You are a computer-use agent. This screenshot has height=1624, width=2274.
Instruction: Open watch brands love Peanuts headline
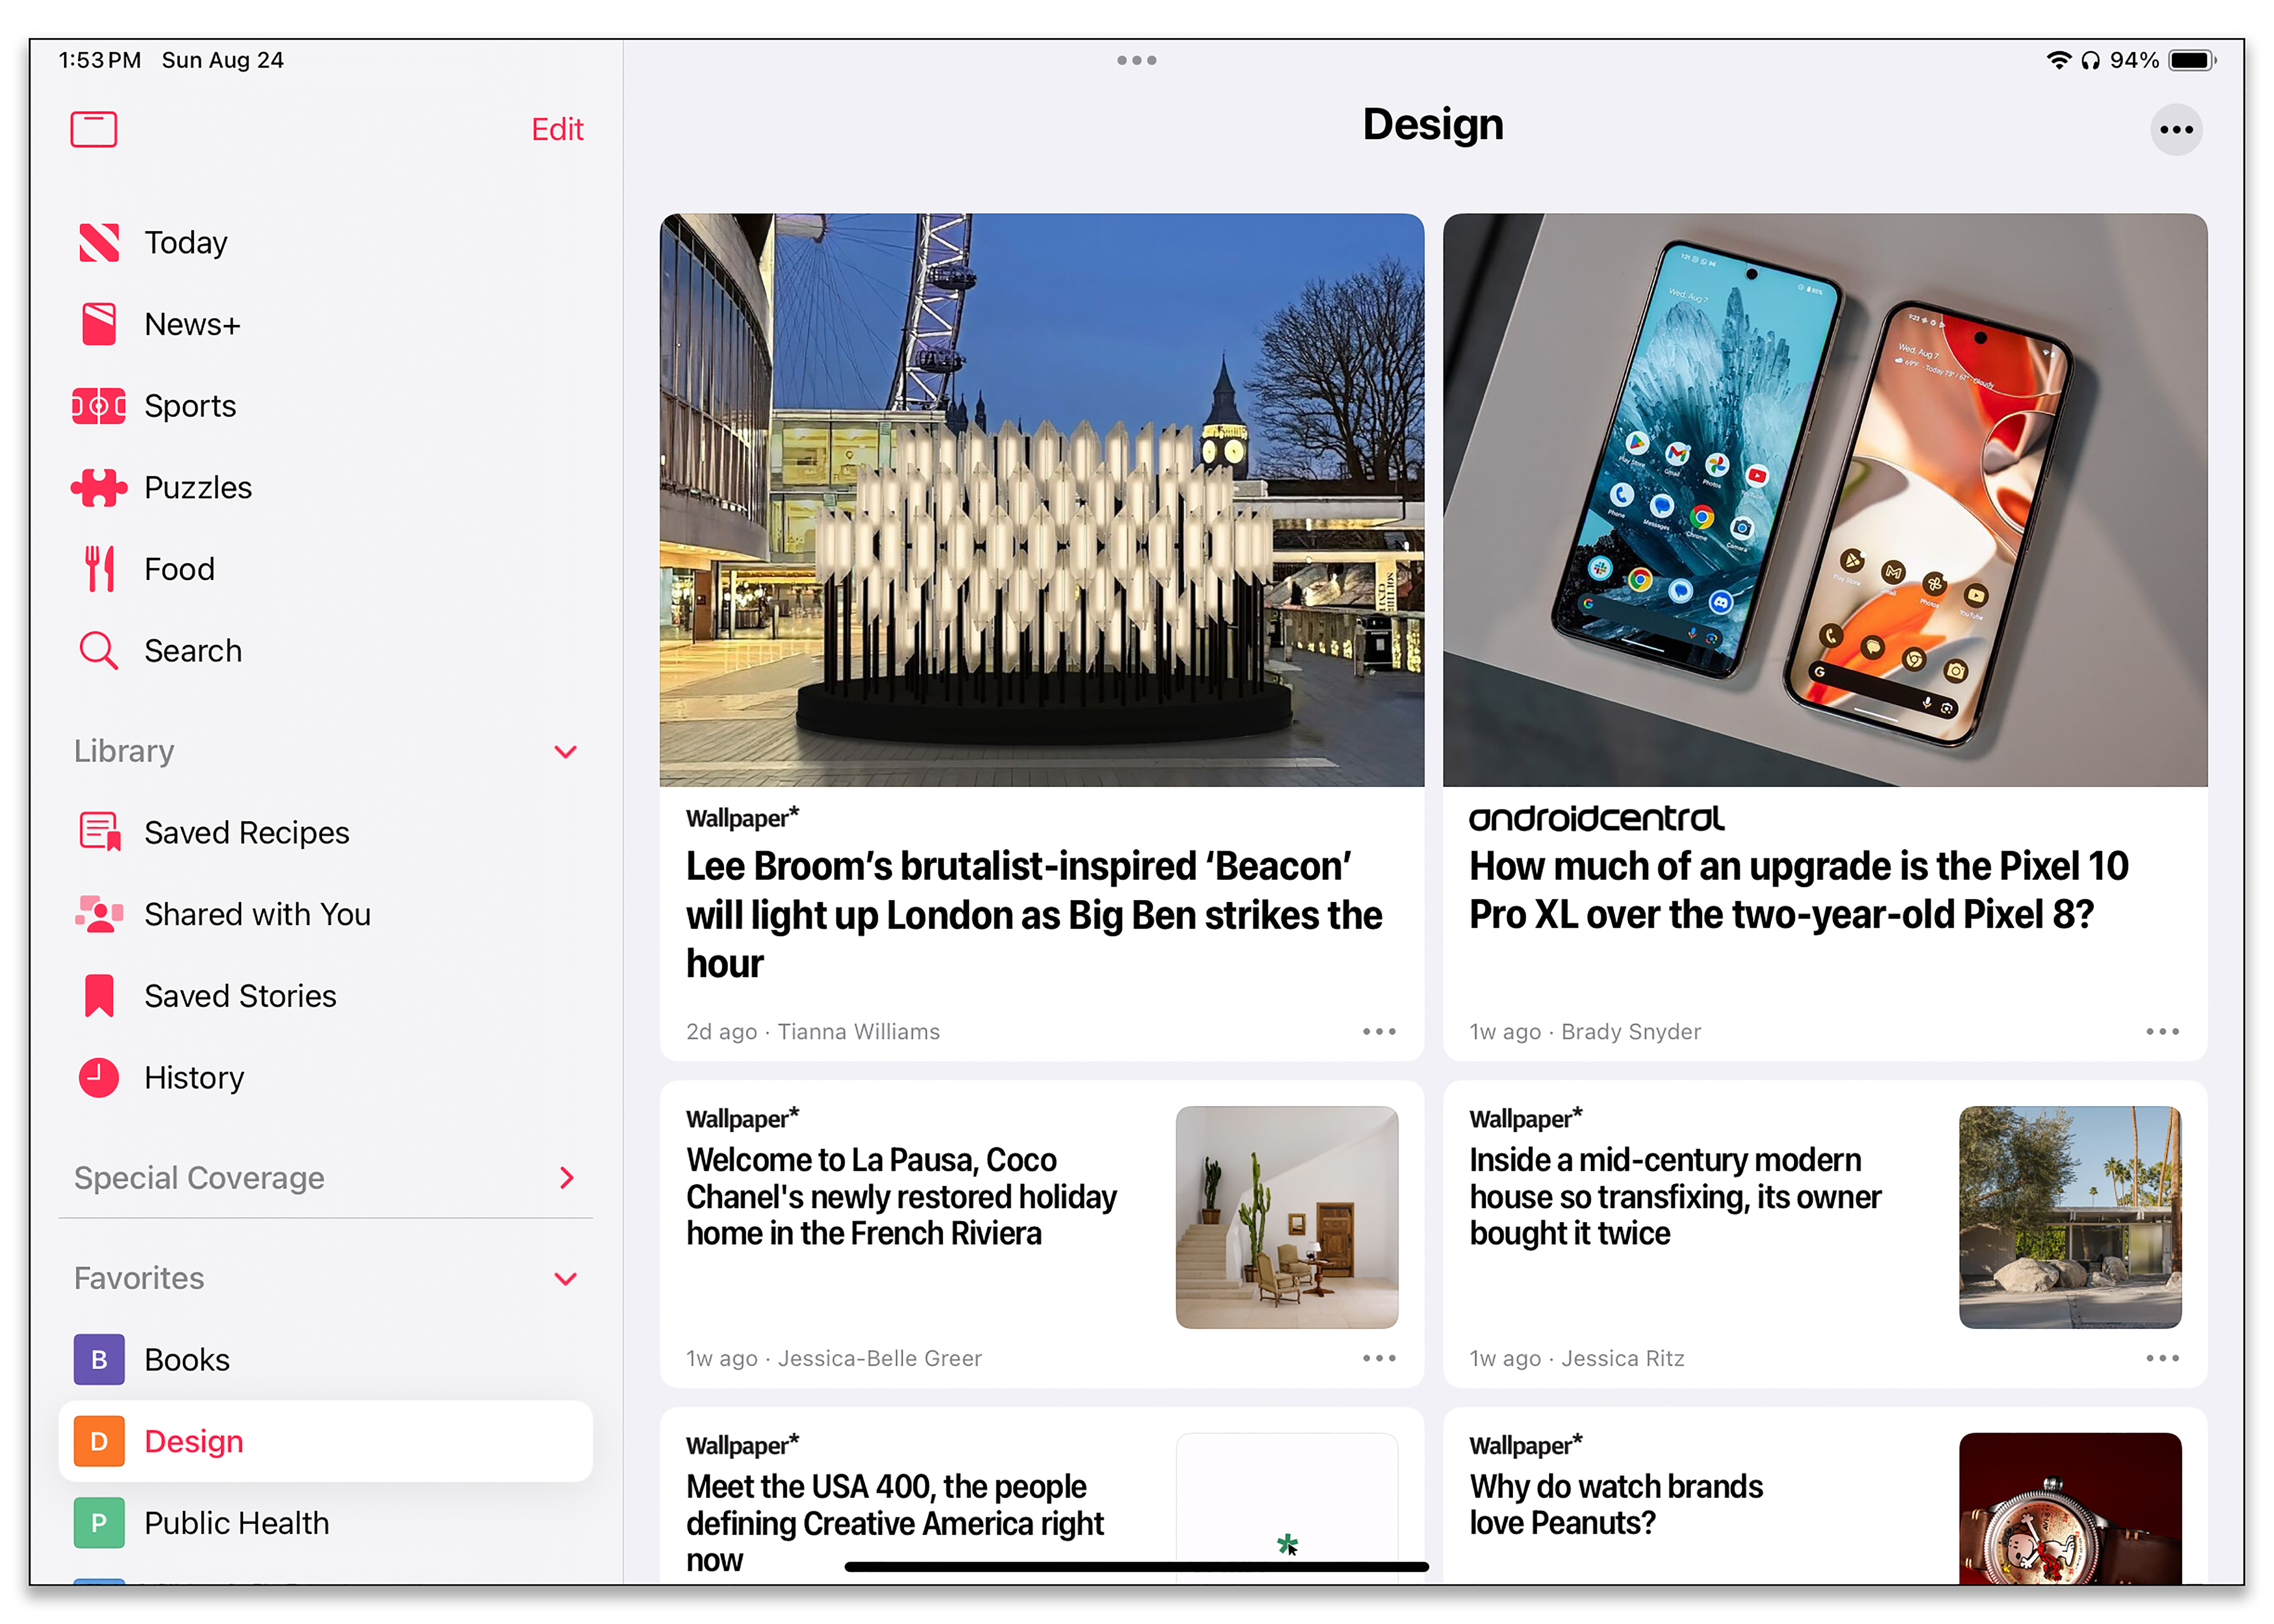click(x=1616, y=1504)
